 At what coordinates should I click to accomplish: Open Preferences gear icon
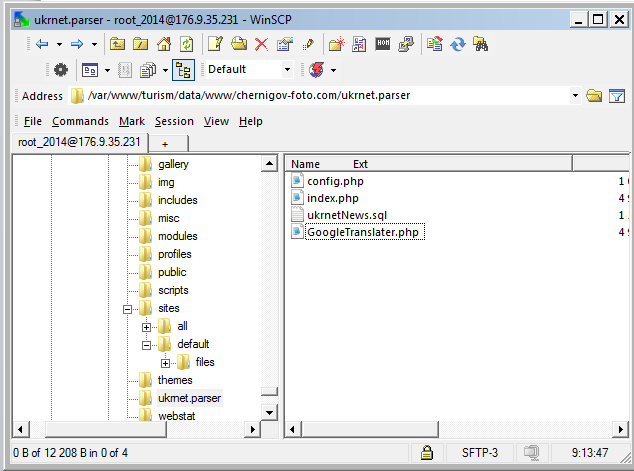click(x=61, y=70)
